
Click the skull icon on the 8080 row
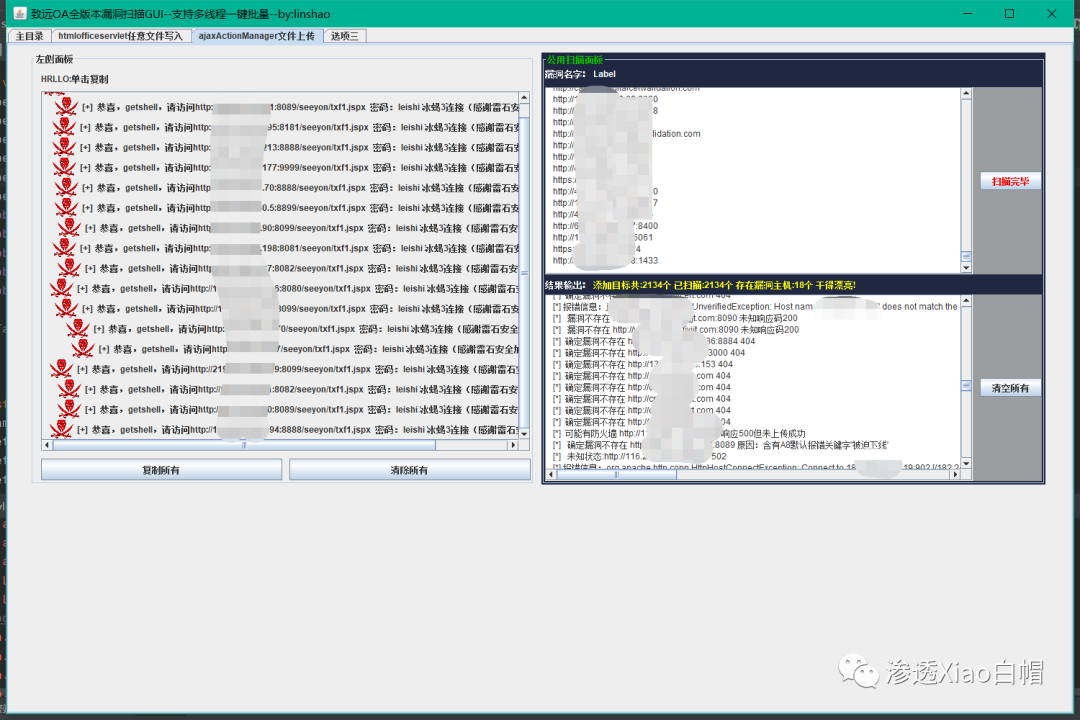pos(61,288)
